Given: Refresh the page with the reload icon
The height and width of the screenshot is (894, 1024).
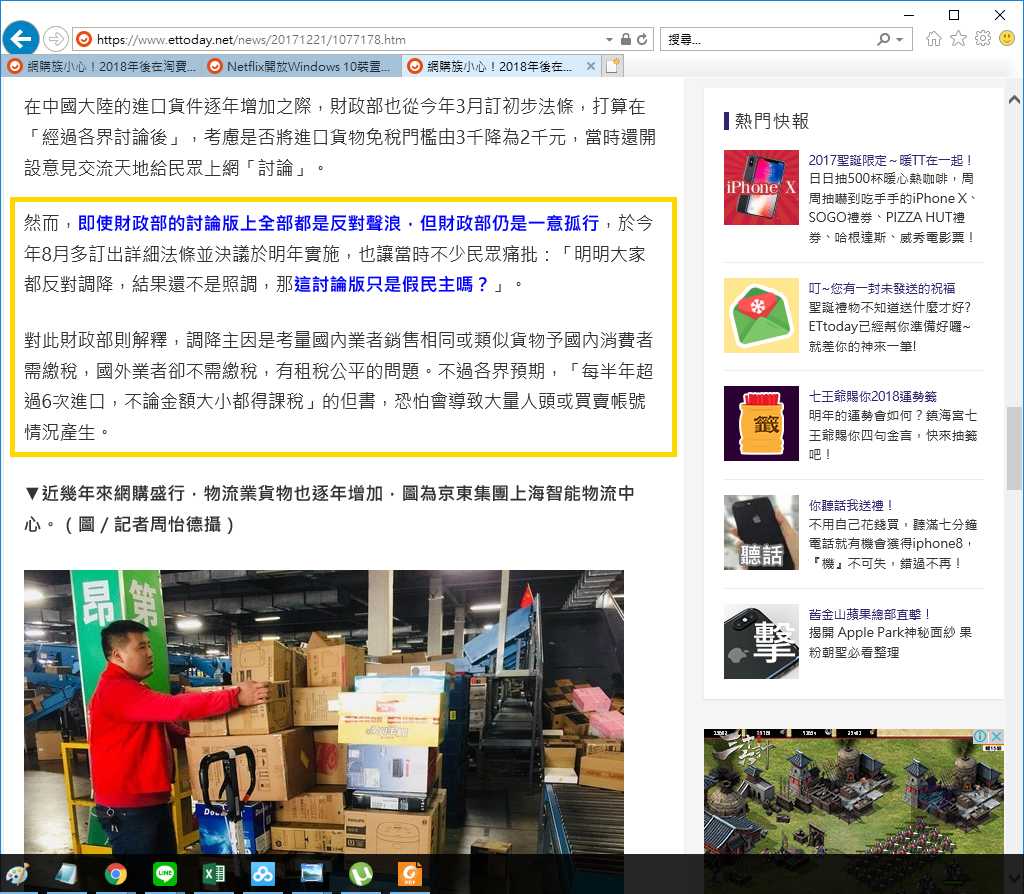Looking at the screenshot, I should pos(643,38).
